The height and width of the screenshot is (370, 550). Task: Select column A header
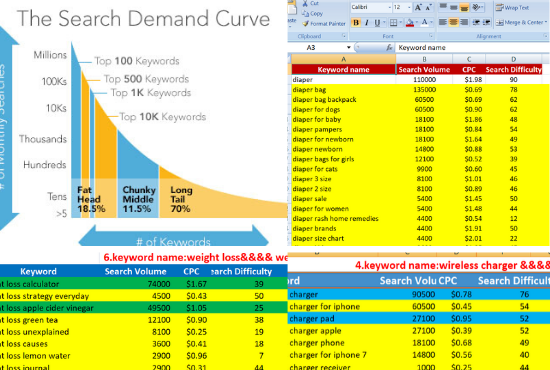point(343,59)
